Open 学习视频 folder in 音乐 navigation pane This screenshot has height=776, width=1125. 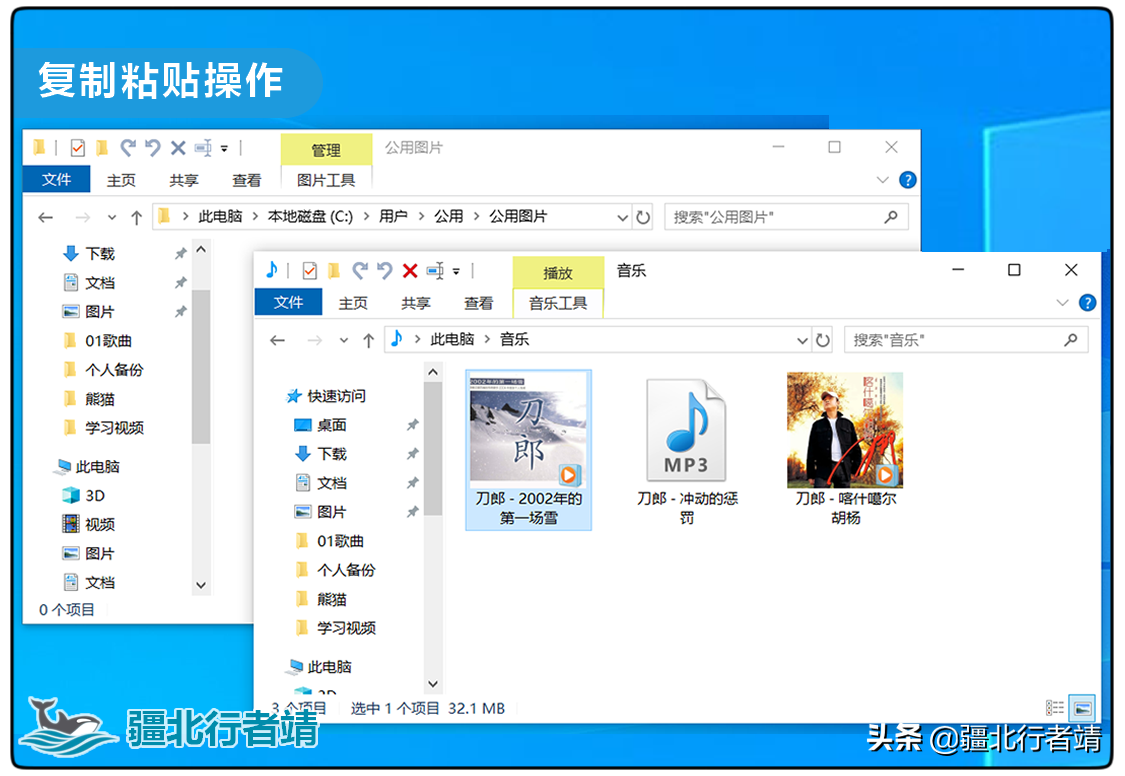tap(335, 628)
